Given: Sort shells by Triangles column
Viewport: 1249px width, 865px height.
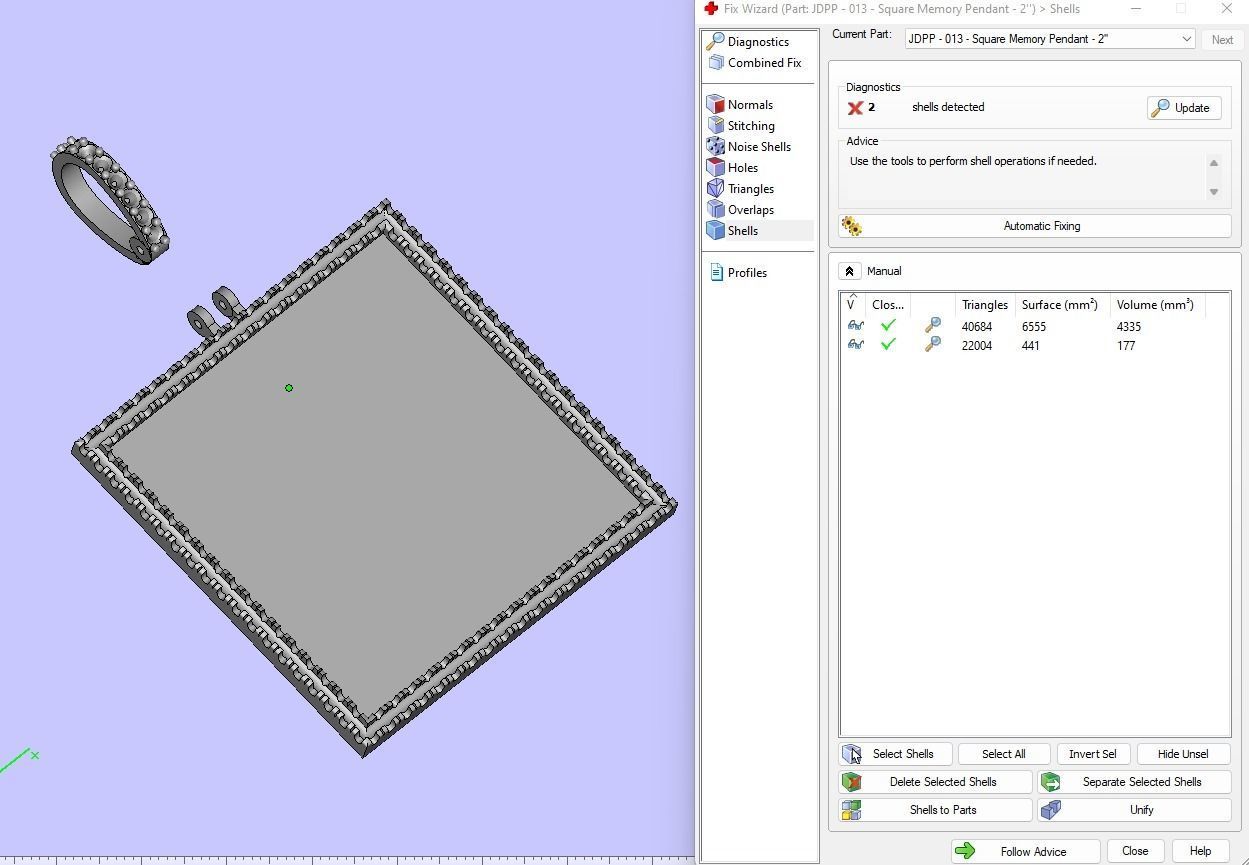Looking at the screenshot, I should (x=985, y=305).
